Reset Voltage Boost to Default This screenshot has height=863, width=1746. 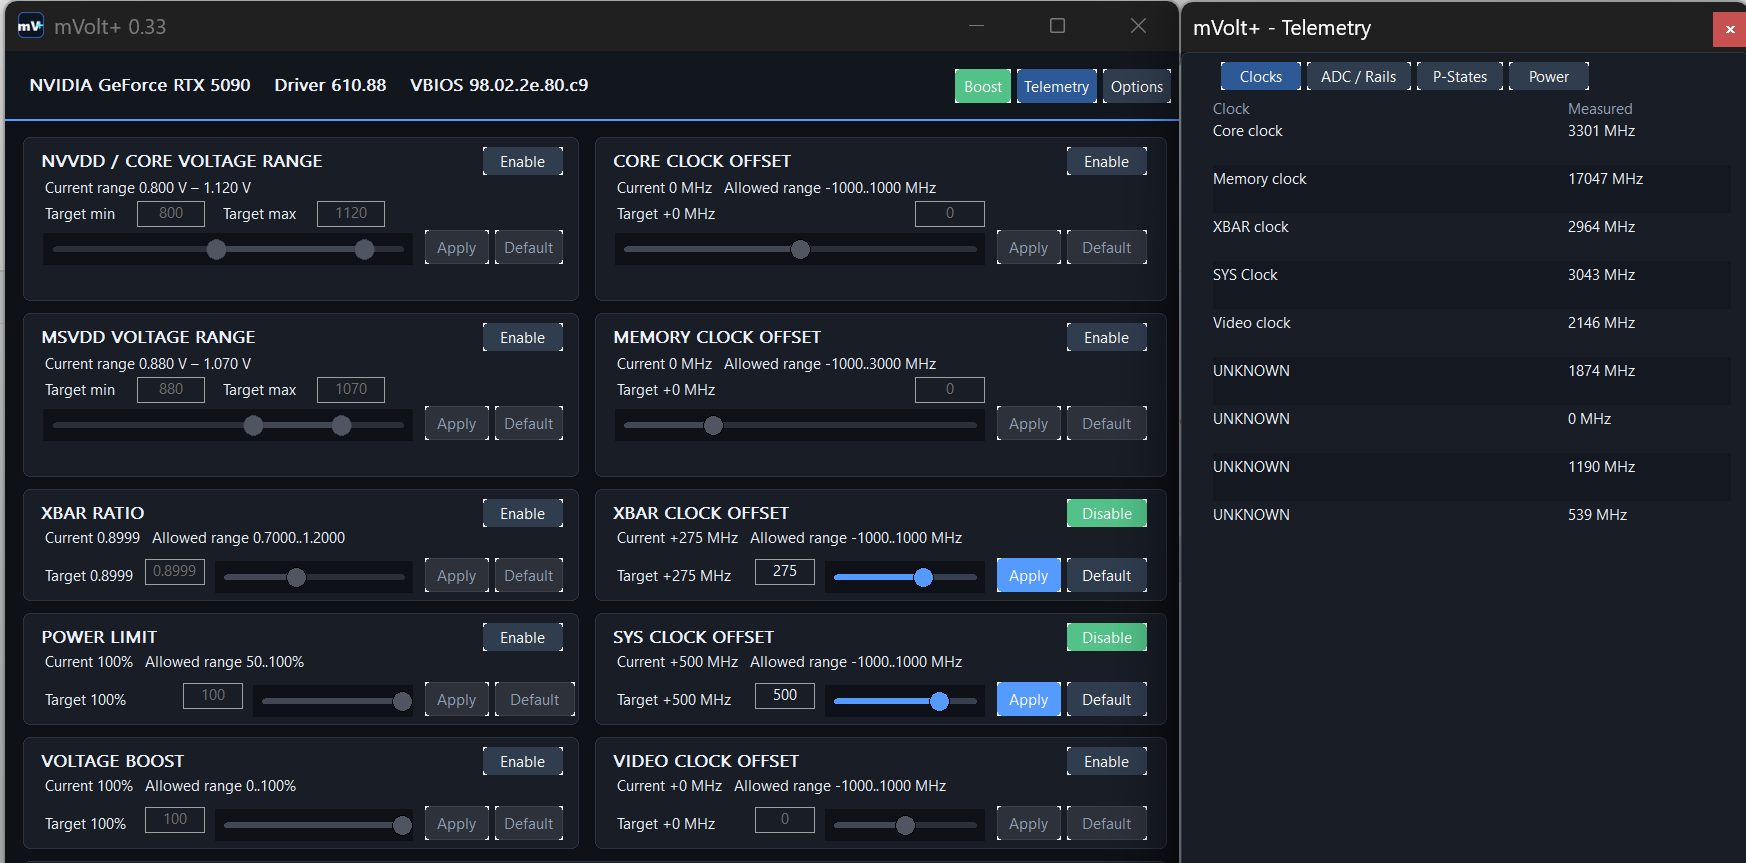click(x=529, y=824)
